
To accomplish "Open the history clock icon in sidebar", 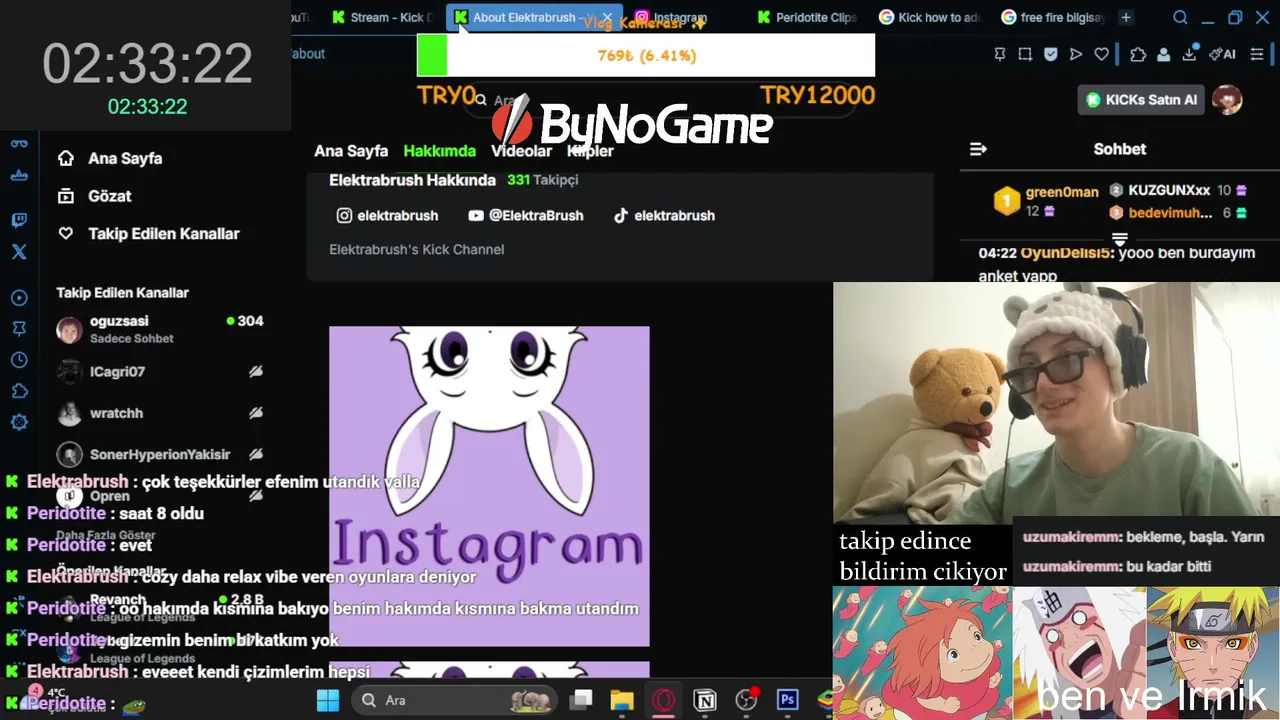I will click(19, 360).
